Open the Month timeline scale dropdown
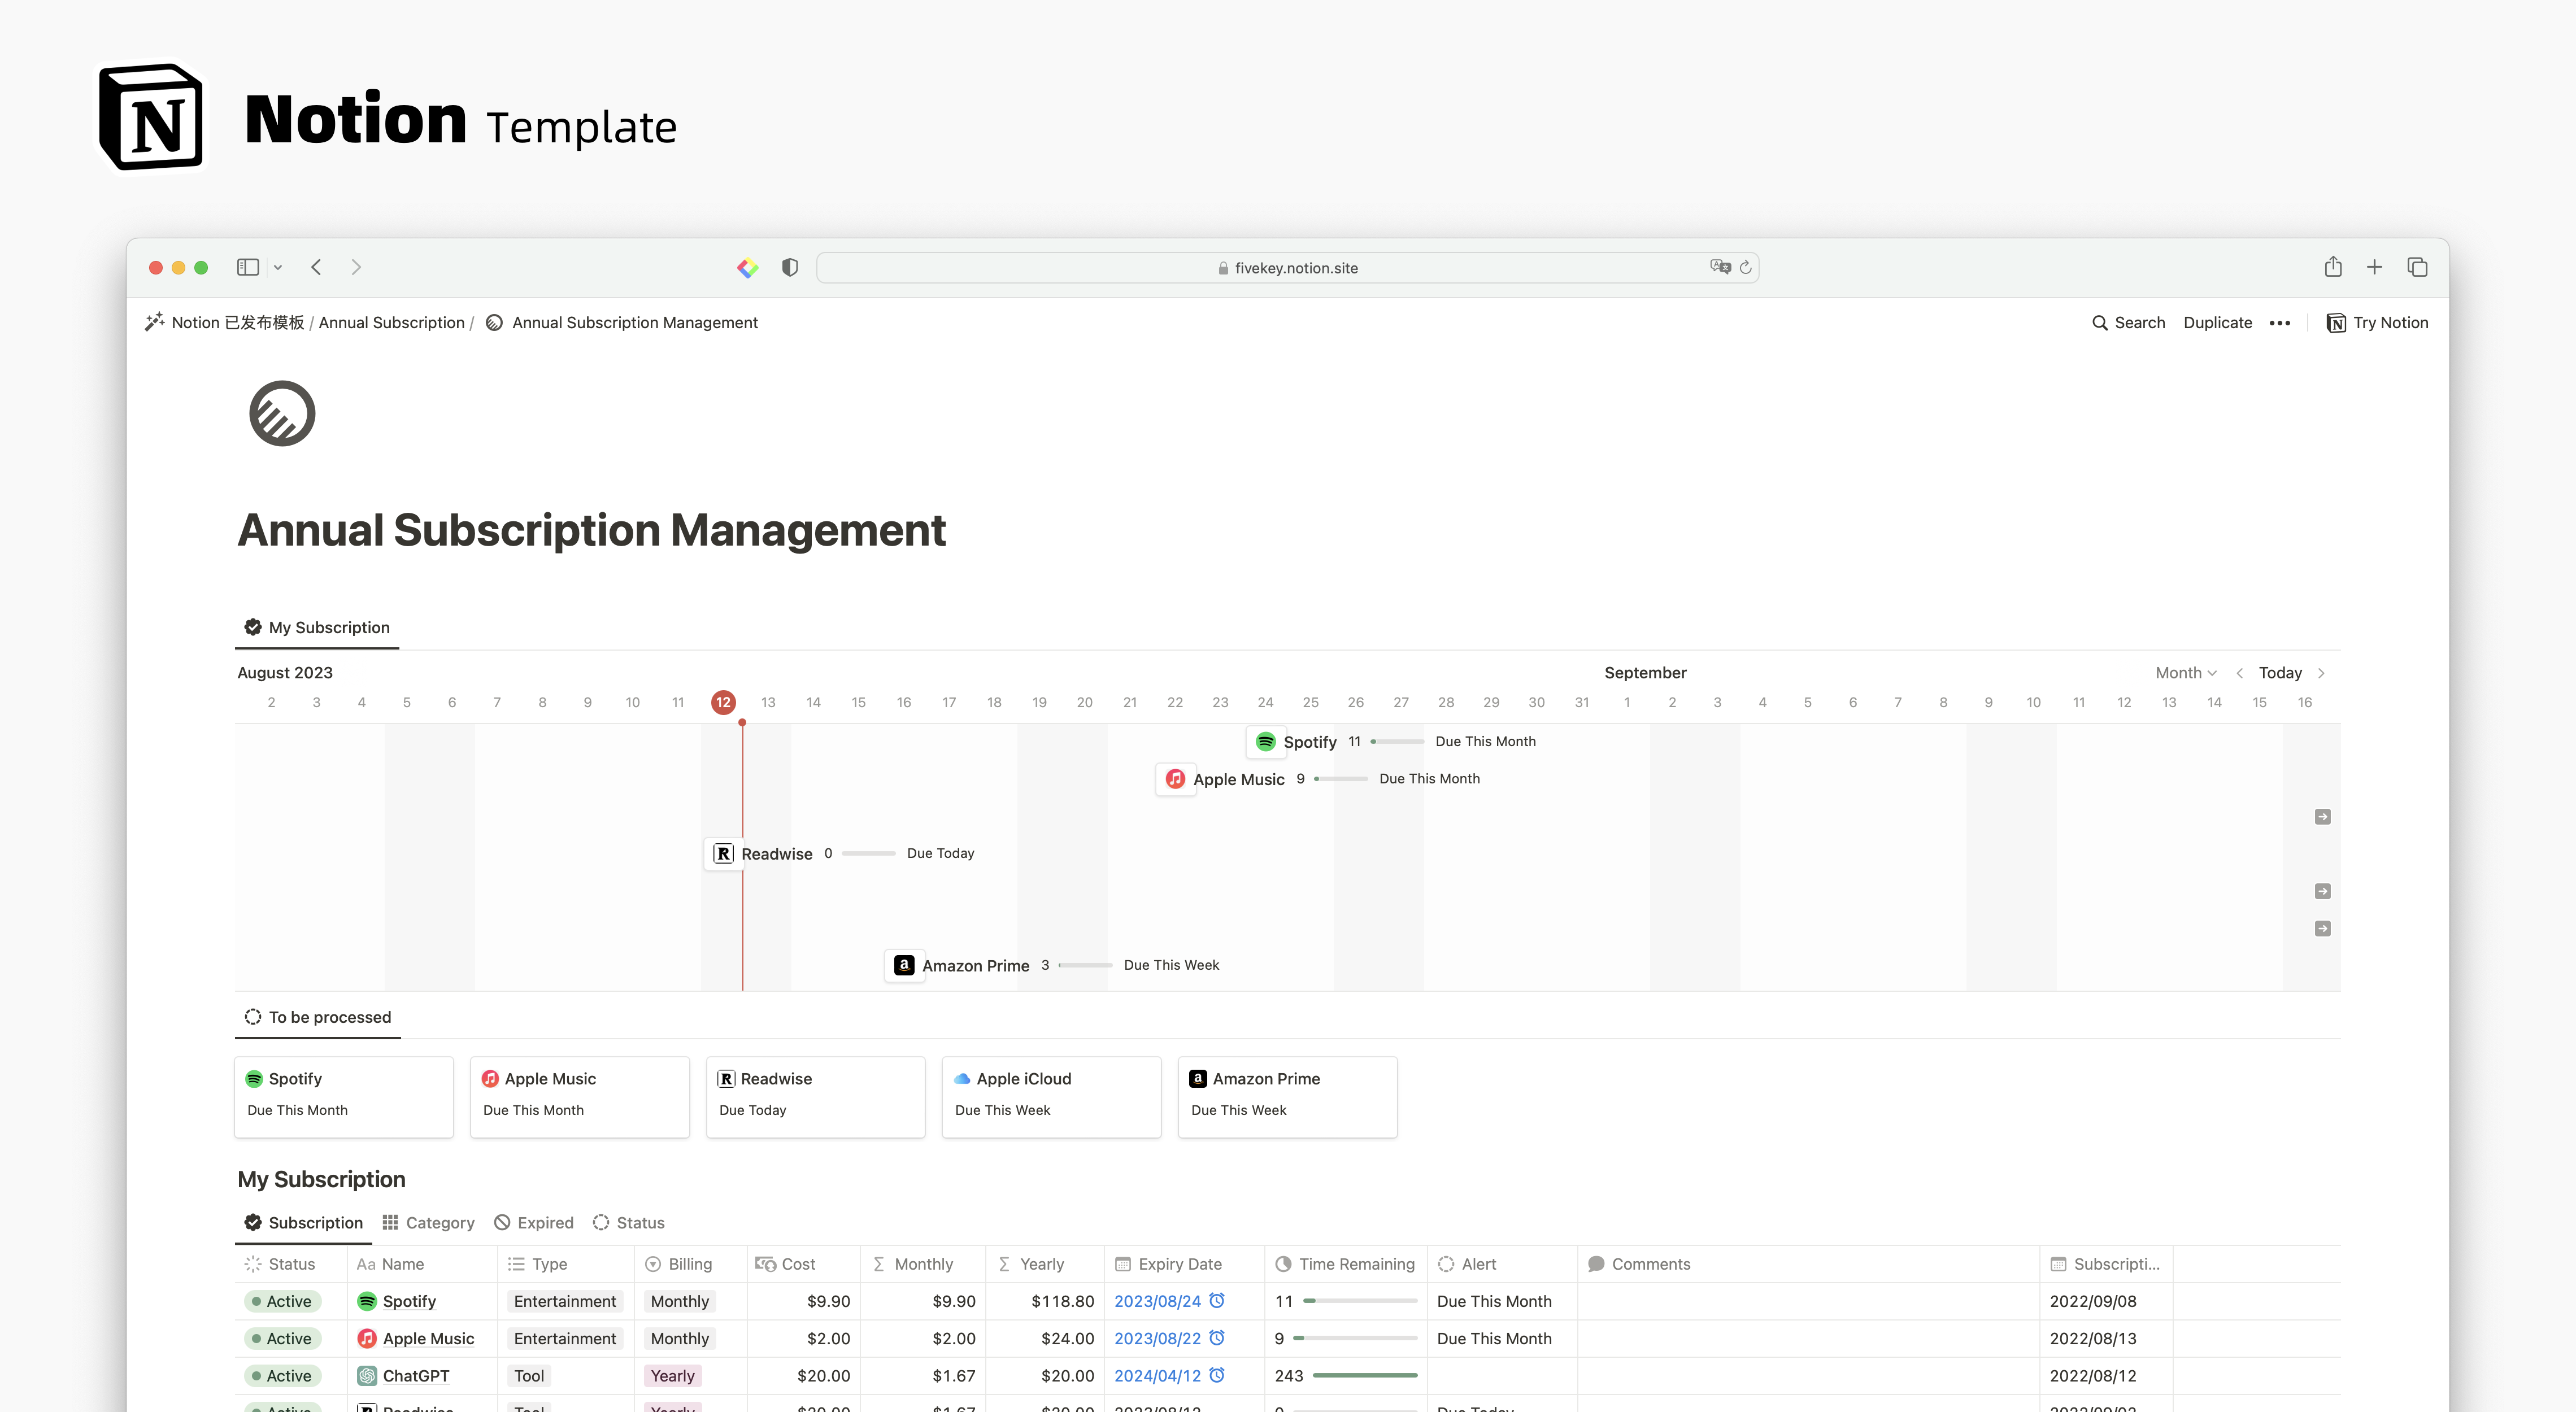The image size is (2576, 1412). [x=2186, y=673]
